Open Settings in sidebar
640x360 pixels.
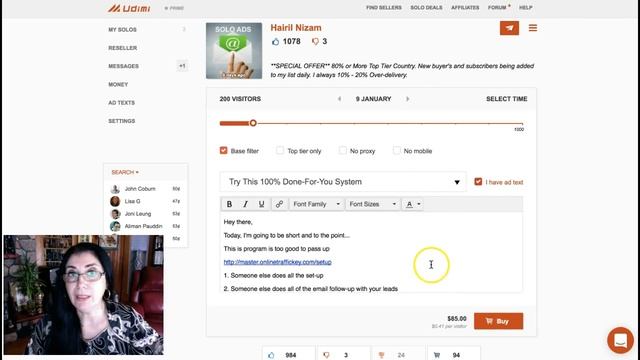tap(122, 121)
